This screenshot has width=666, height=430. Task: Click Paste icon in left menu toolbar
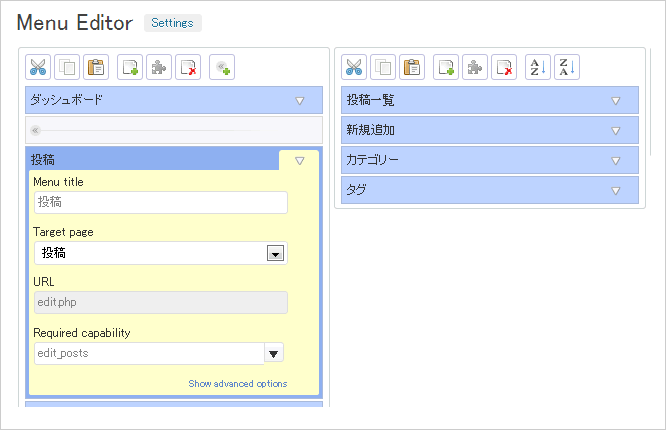[96, 68]
